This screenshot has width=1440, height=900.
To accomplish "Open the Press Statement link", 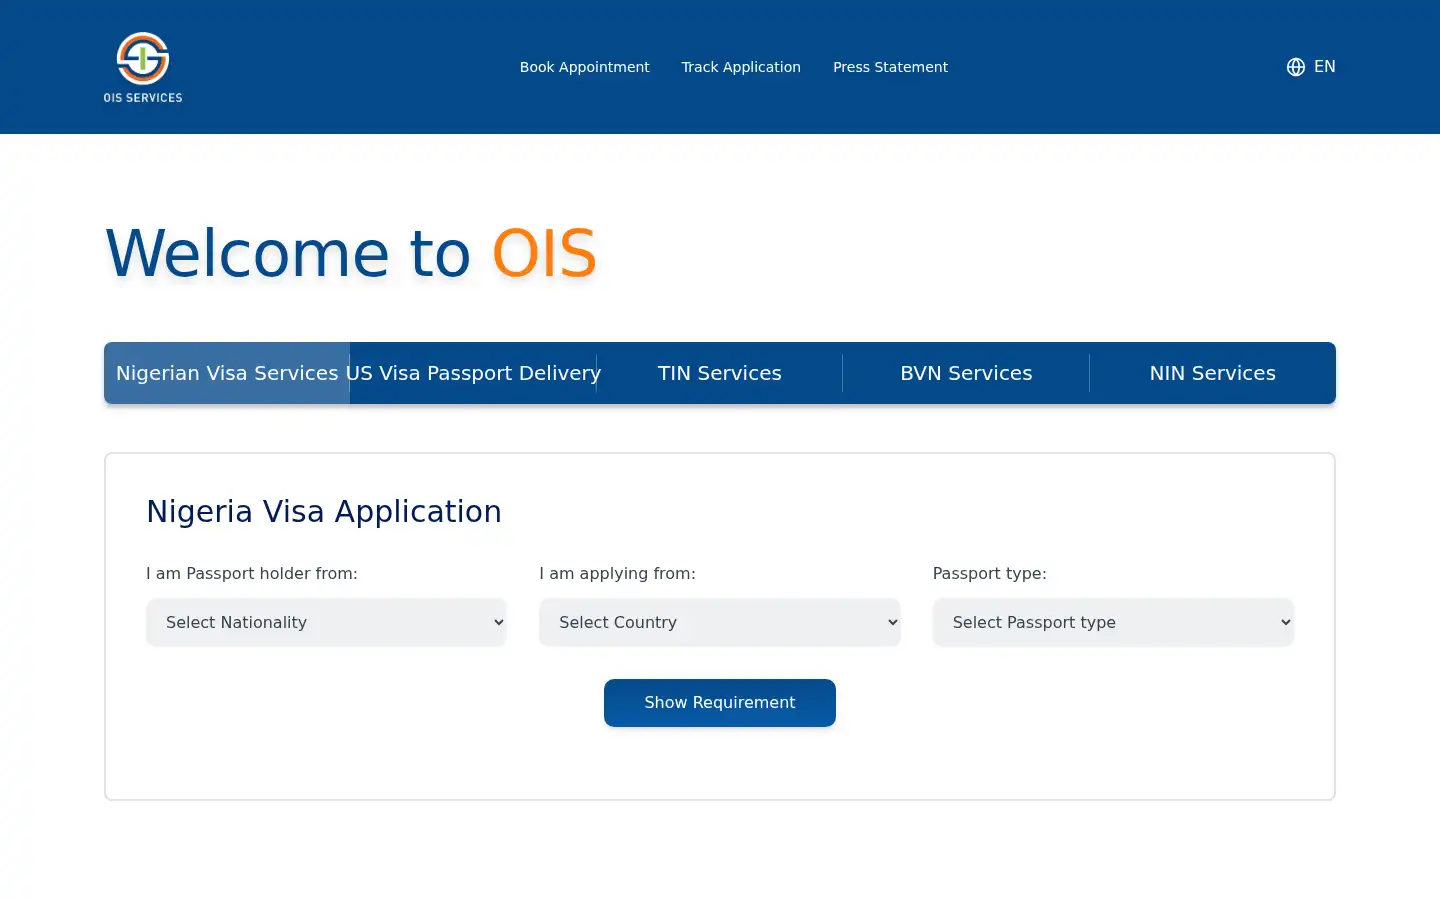I will (x=890, y=67).
